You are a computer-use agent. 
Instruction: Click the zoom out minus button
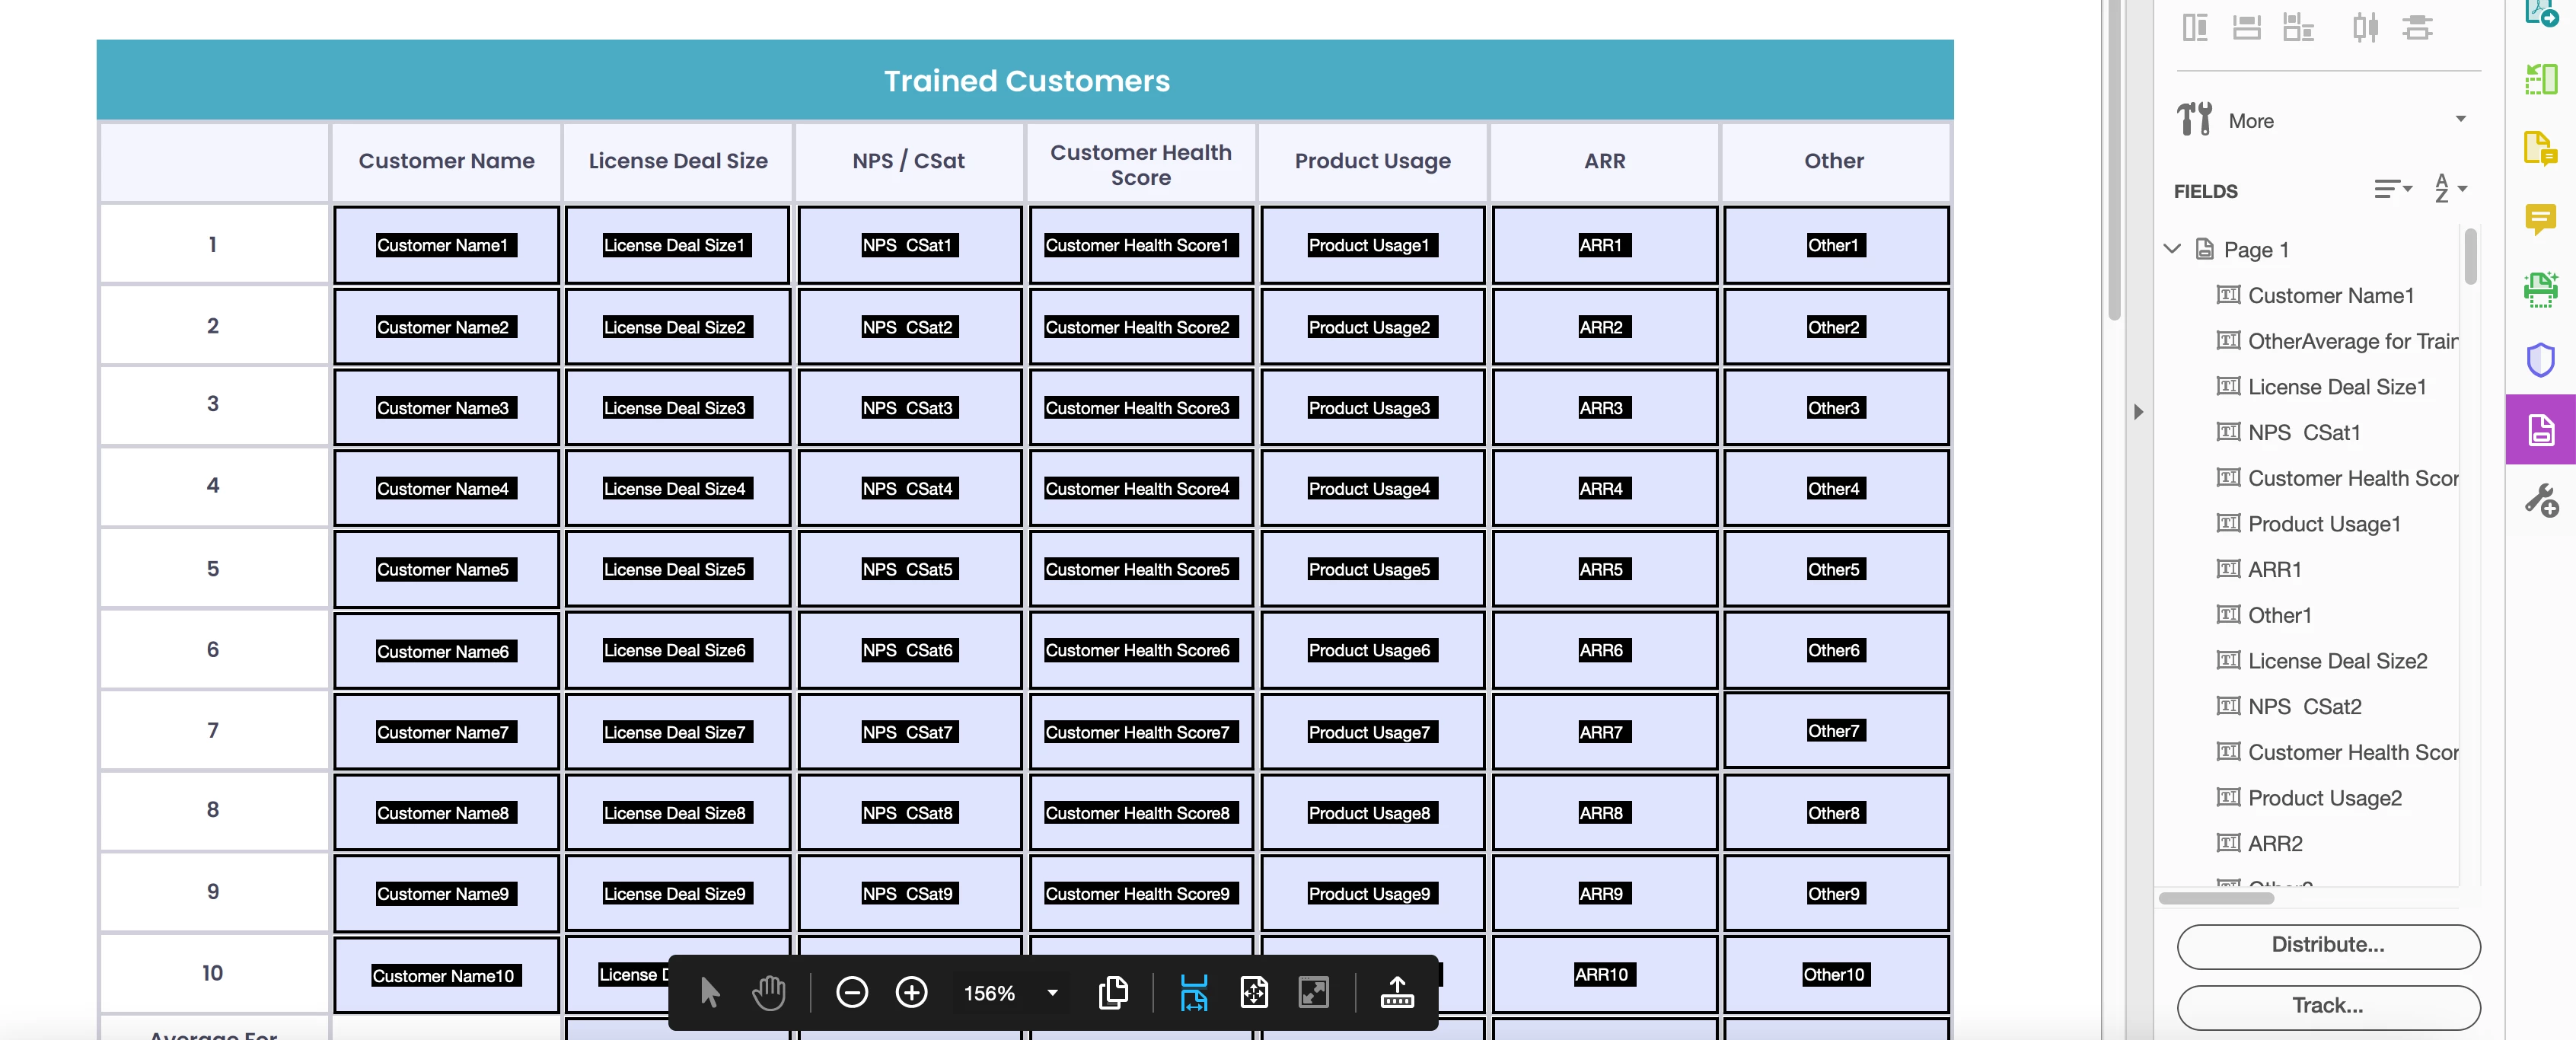click(x=851, y=993)
